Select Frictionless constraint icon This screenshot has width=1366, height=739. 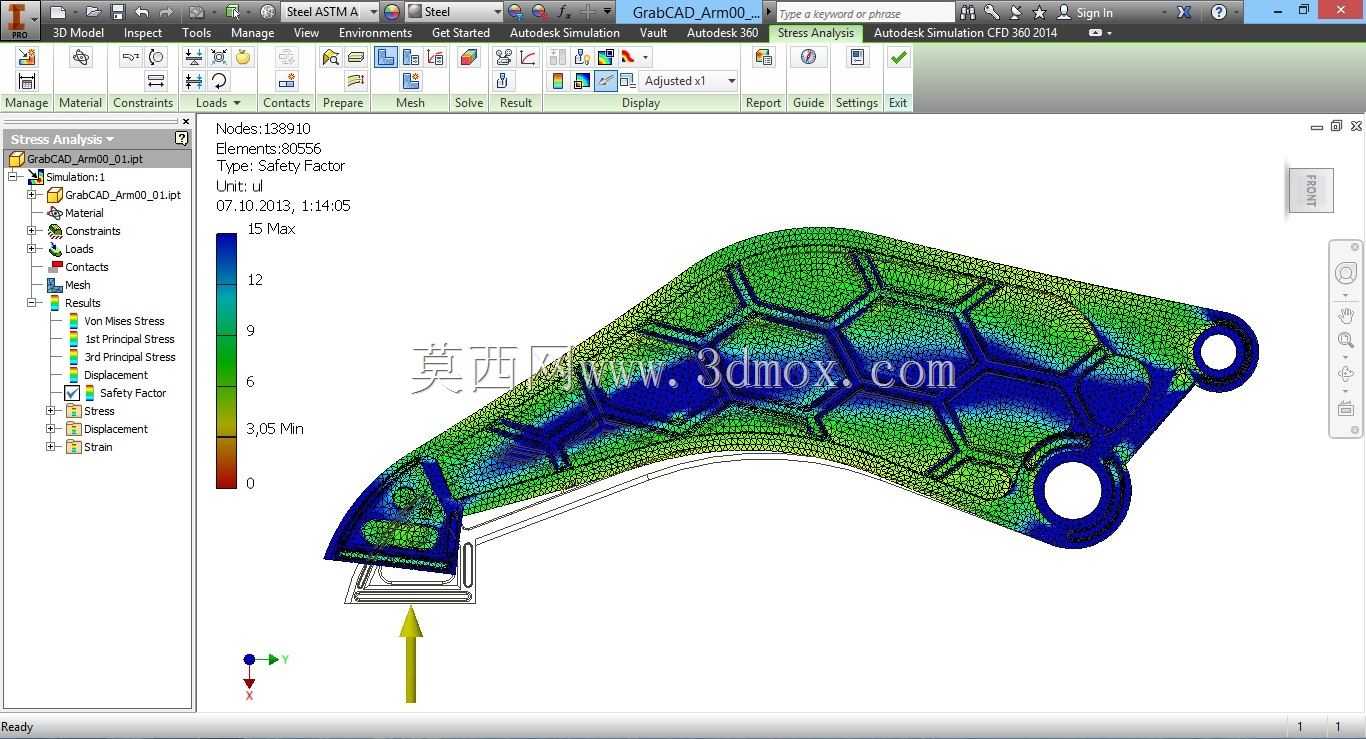[156, 81]
